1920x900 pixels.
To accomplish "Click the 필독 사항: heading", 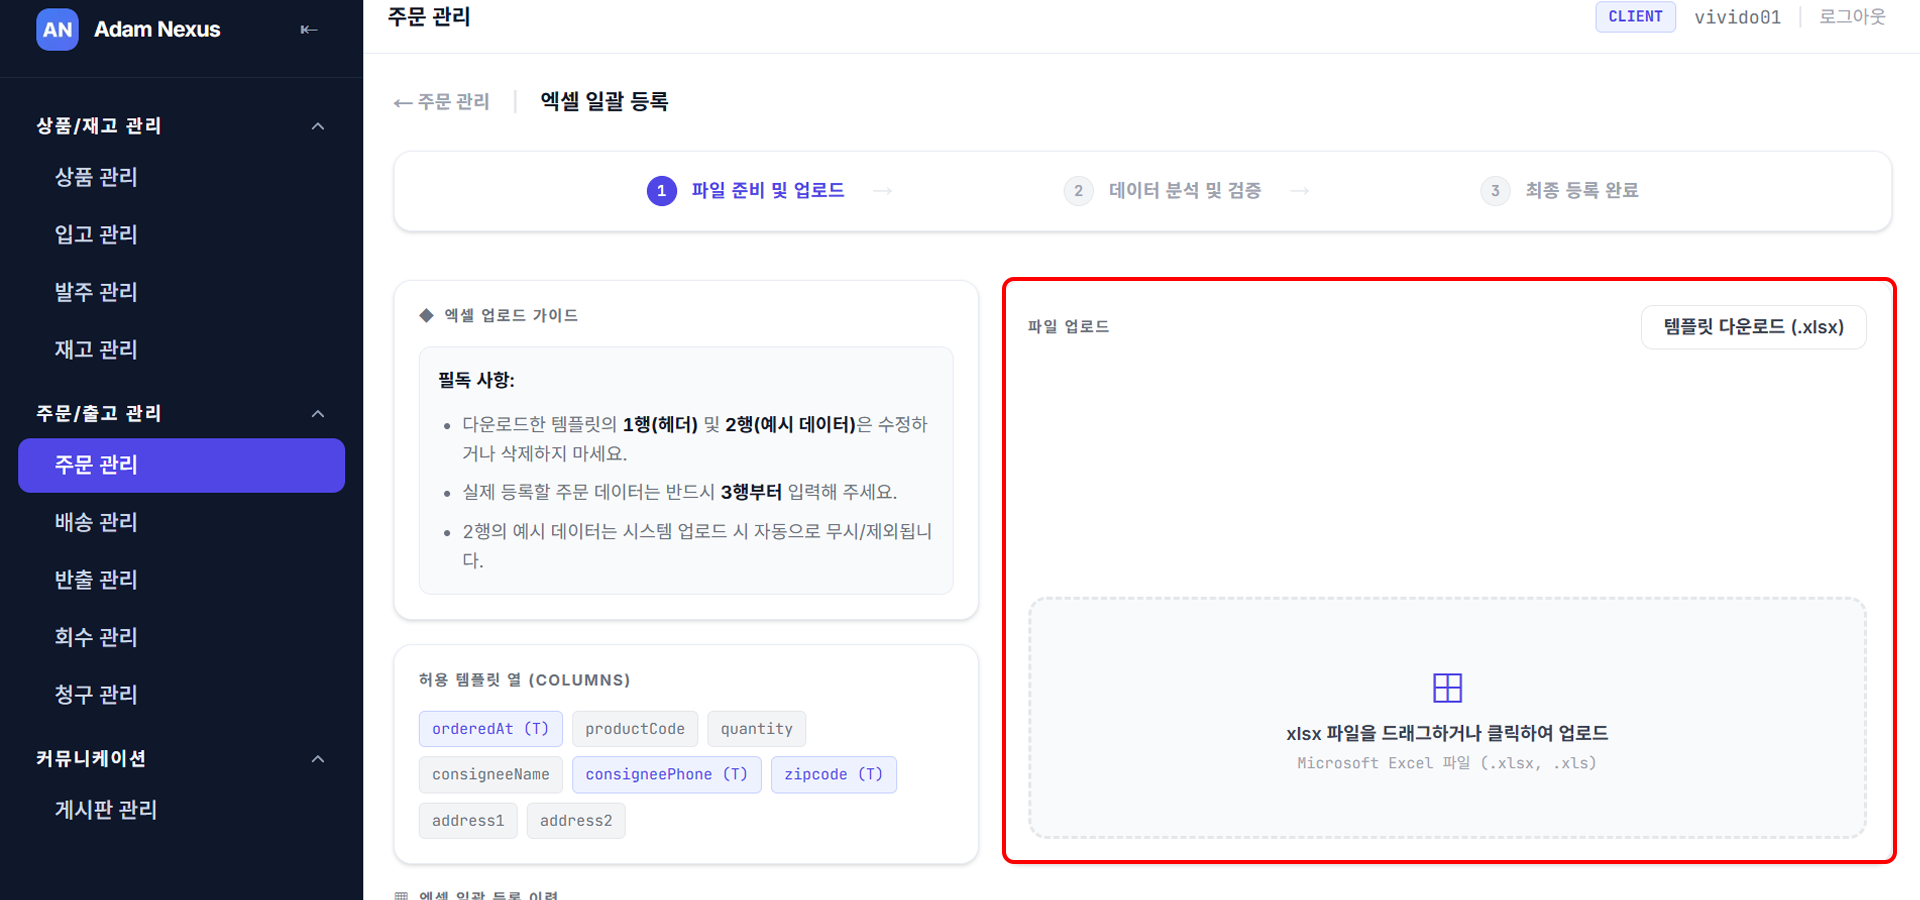I will [476, 380].
